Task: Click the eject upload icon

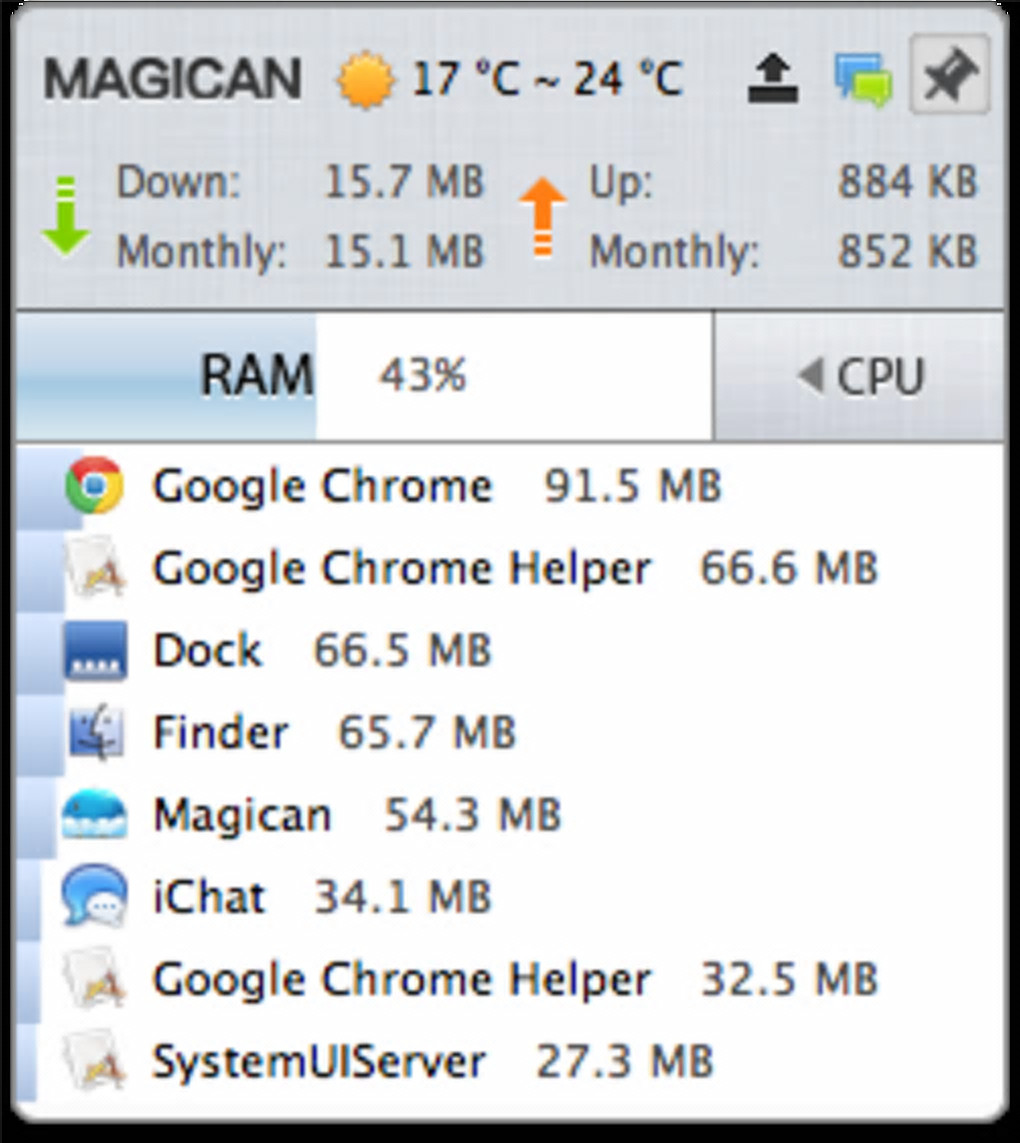Action: [x=773, y=80]
